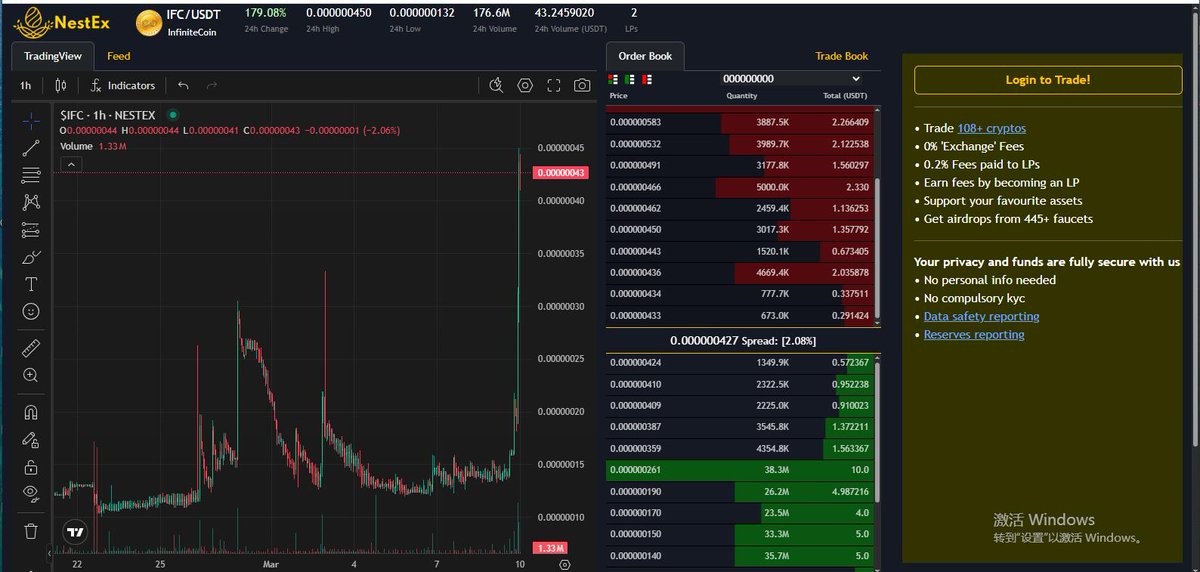Activate the zoom in tool

[31, 375]
